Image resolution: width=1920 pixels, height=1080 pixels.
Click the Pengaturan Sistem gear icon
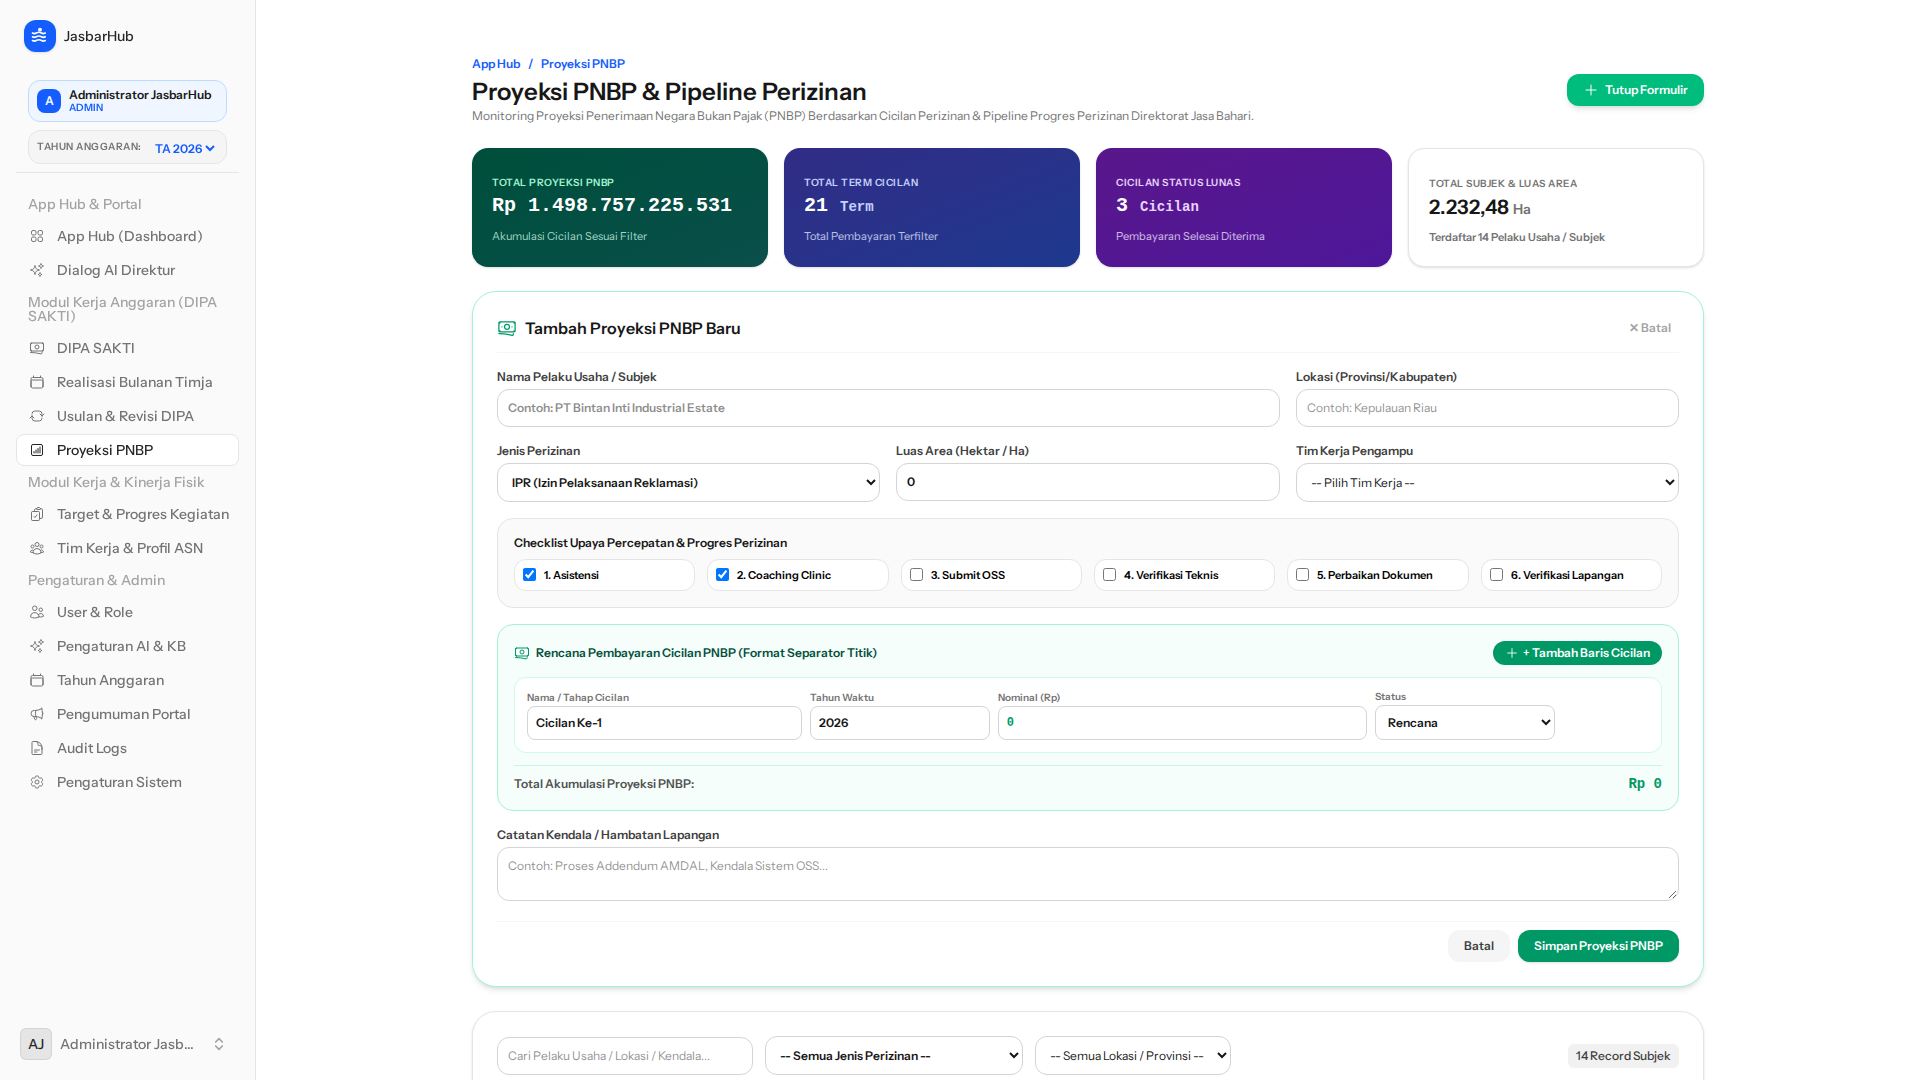pos(37,783)
